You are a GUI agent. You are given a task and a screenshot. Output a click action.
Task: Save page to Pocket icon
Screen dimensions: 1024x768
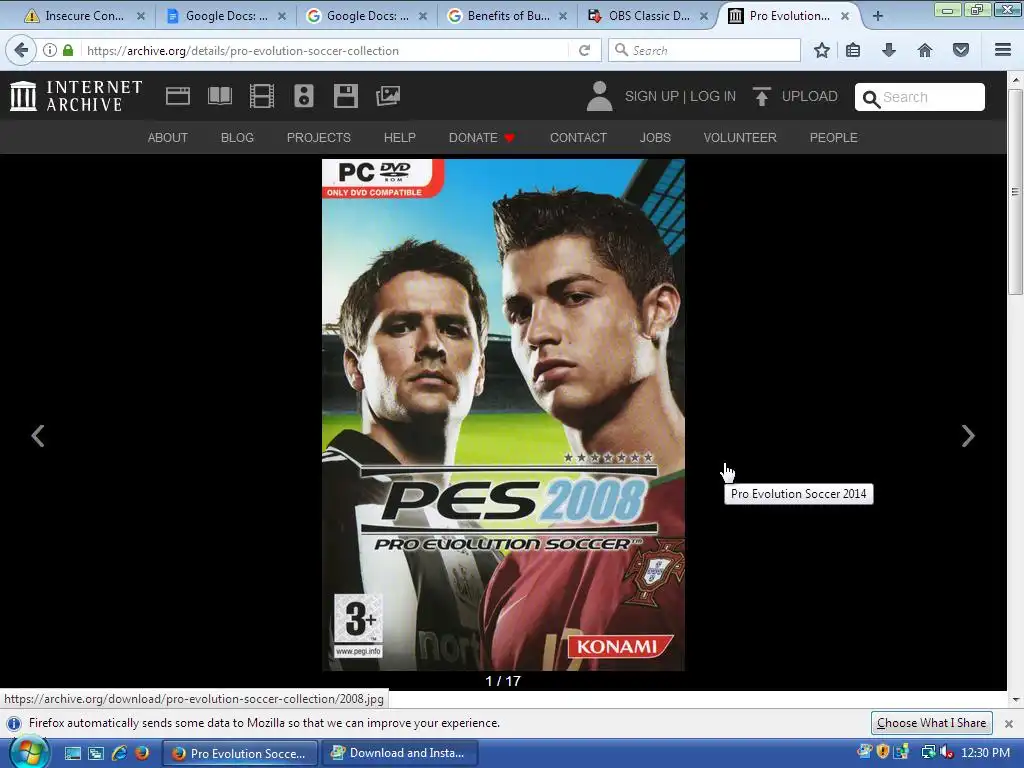click(x=961, y=50)
